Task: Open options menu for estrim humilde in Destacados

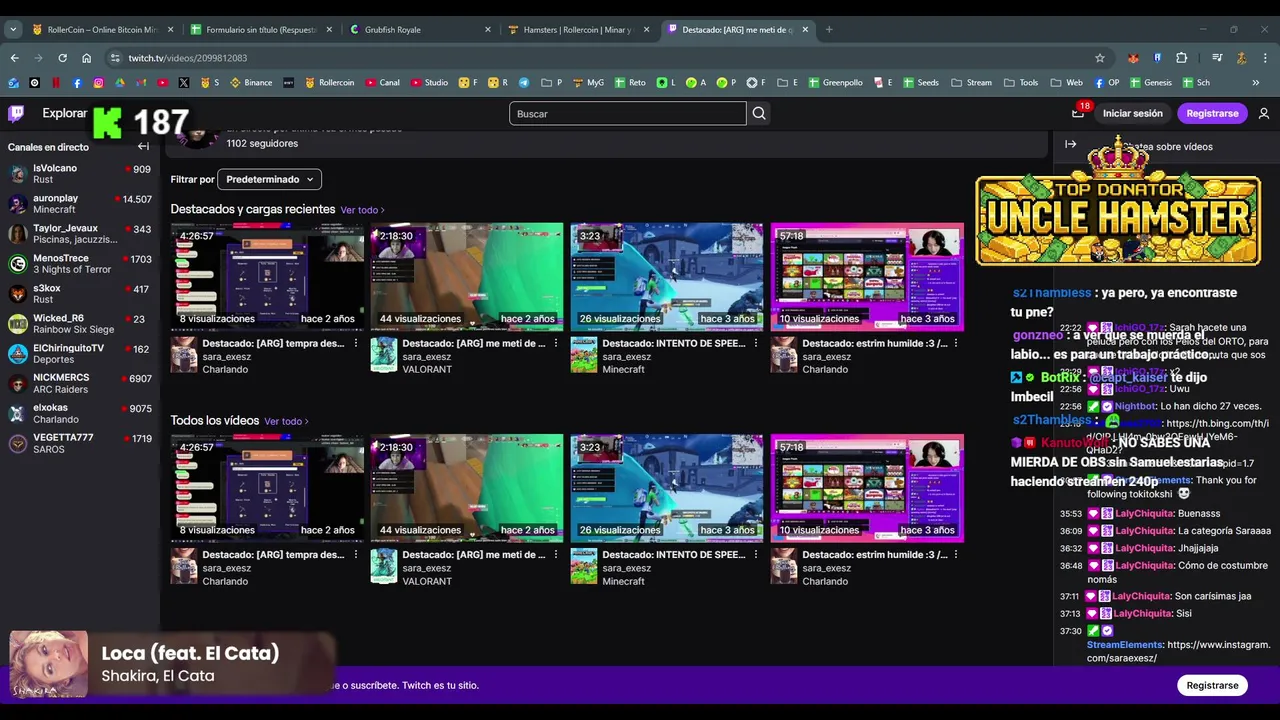Action: 955,343
